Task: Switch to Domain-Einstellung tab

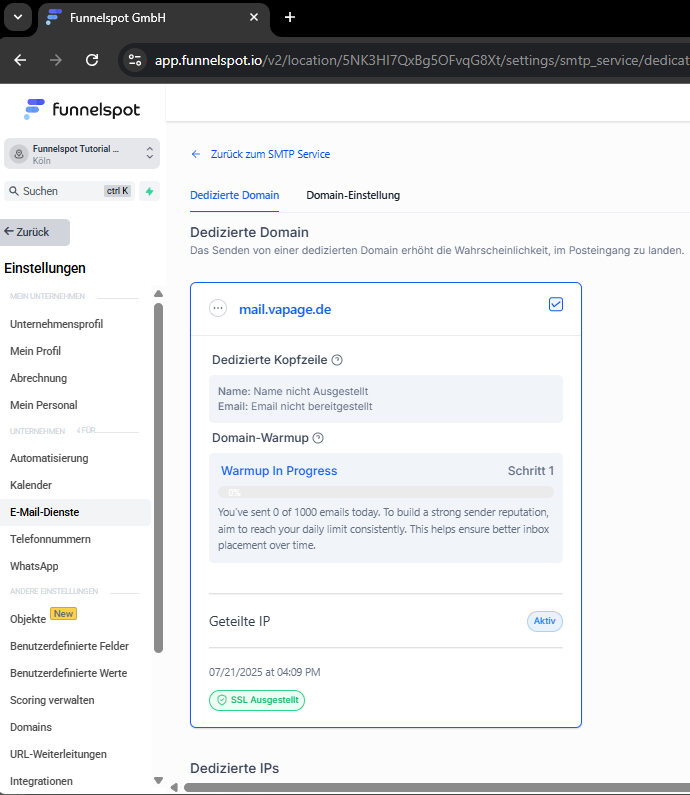Action: 353,195
